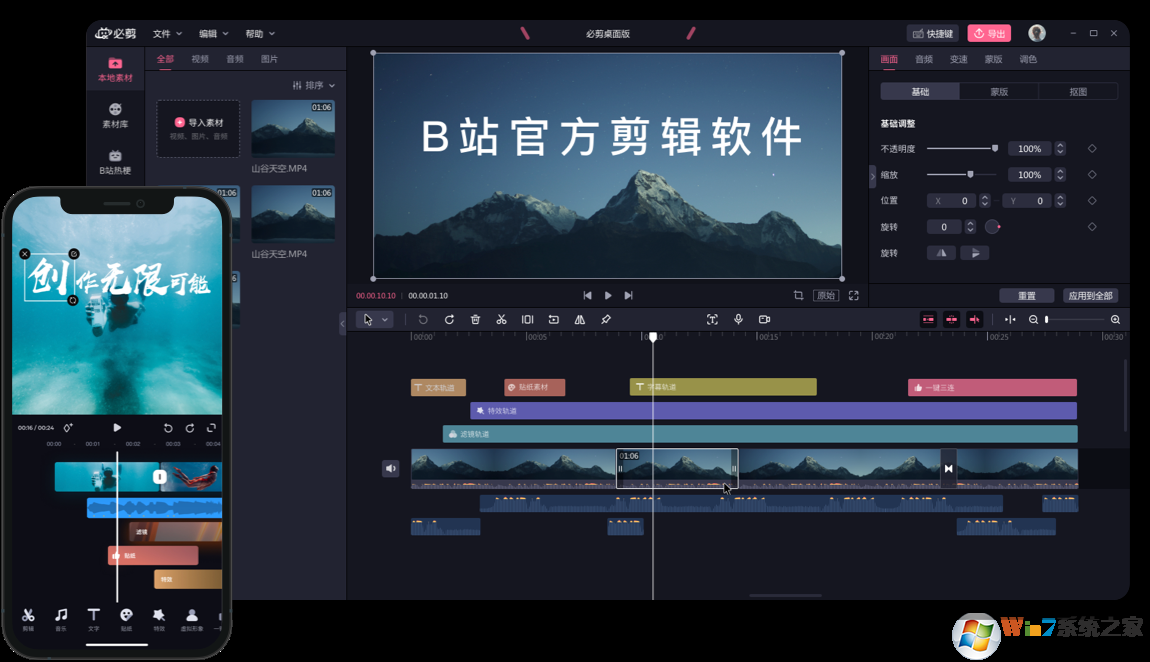Toggle second pink link-track button
This screenshot has height=662, width=1150.
(x=951, y=320)
